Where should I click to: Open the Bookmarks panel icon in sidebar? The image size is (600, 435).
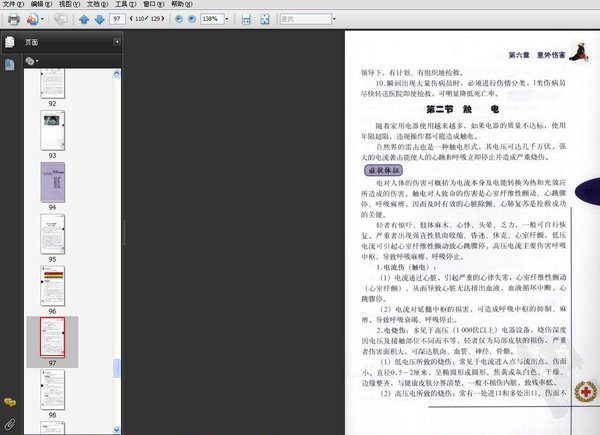10,64
